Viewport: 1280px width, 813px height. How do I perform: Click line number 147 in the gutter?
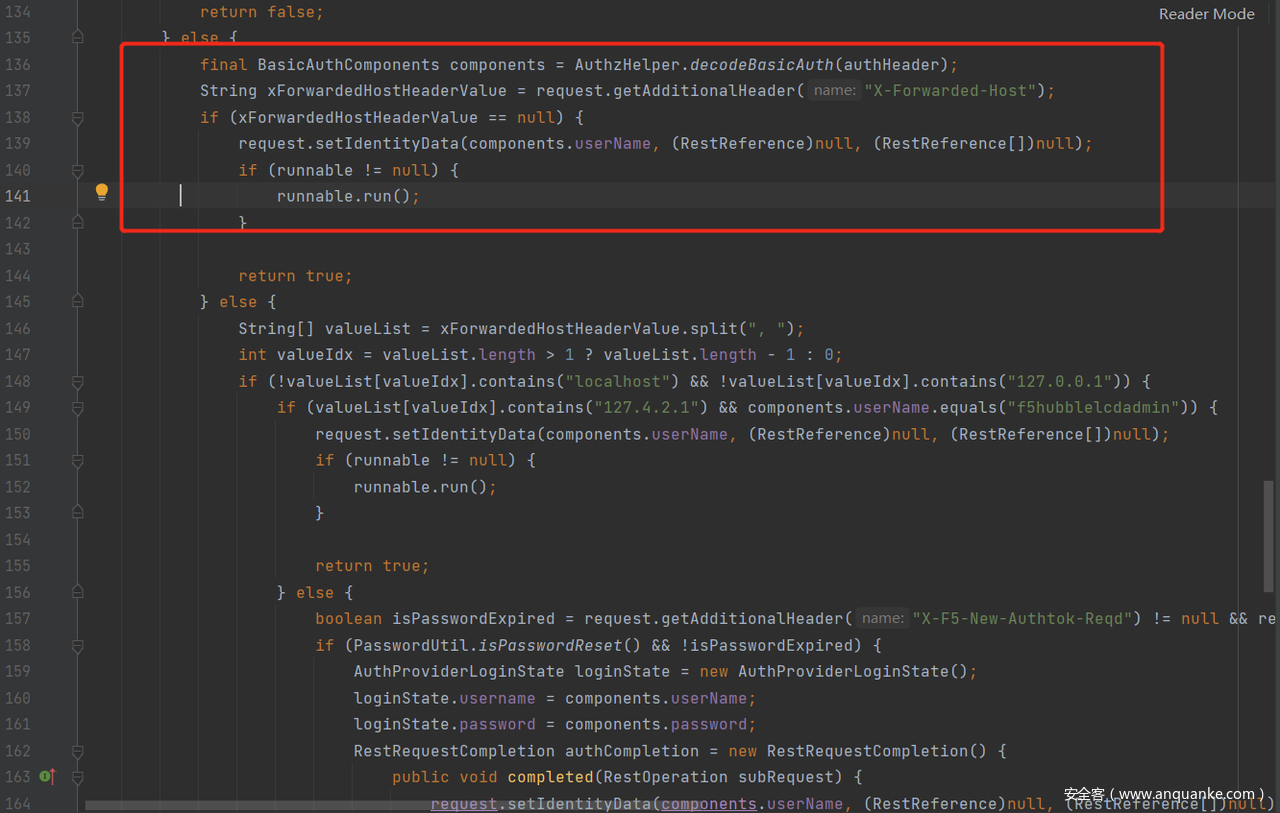pyautogui.click(x=17, y=355)
